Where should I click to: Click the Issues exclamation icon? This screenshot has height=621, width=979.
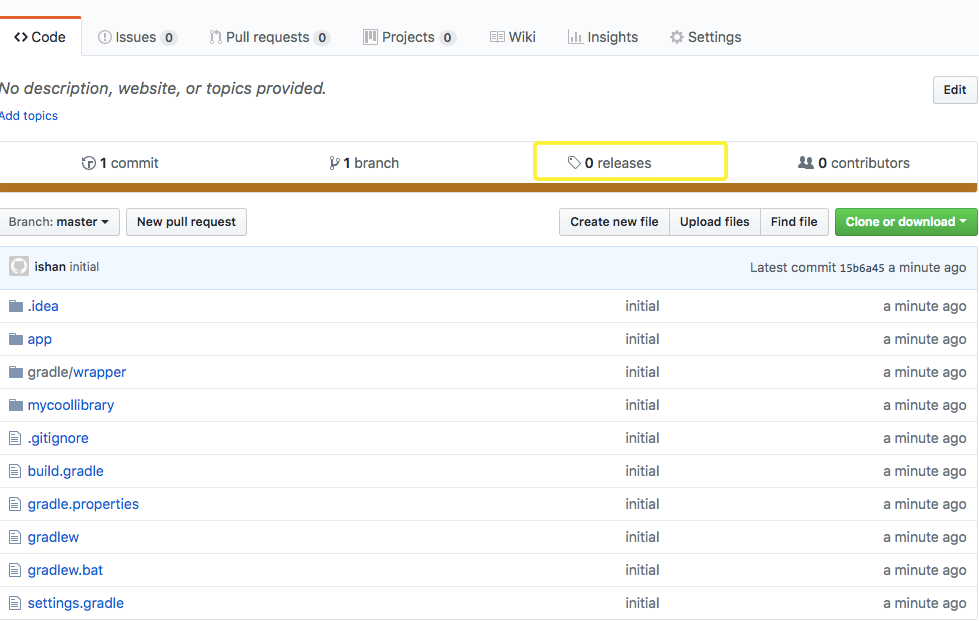click(x=104, y=37)
